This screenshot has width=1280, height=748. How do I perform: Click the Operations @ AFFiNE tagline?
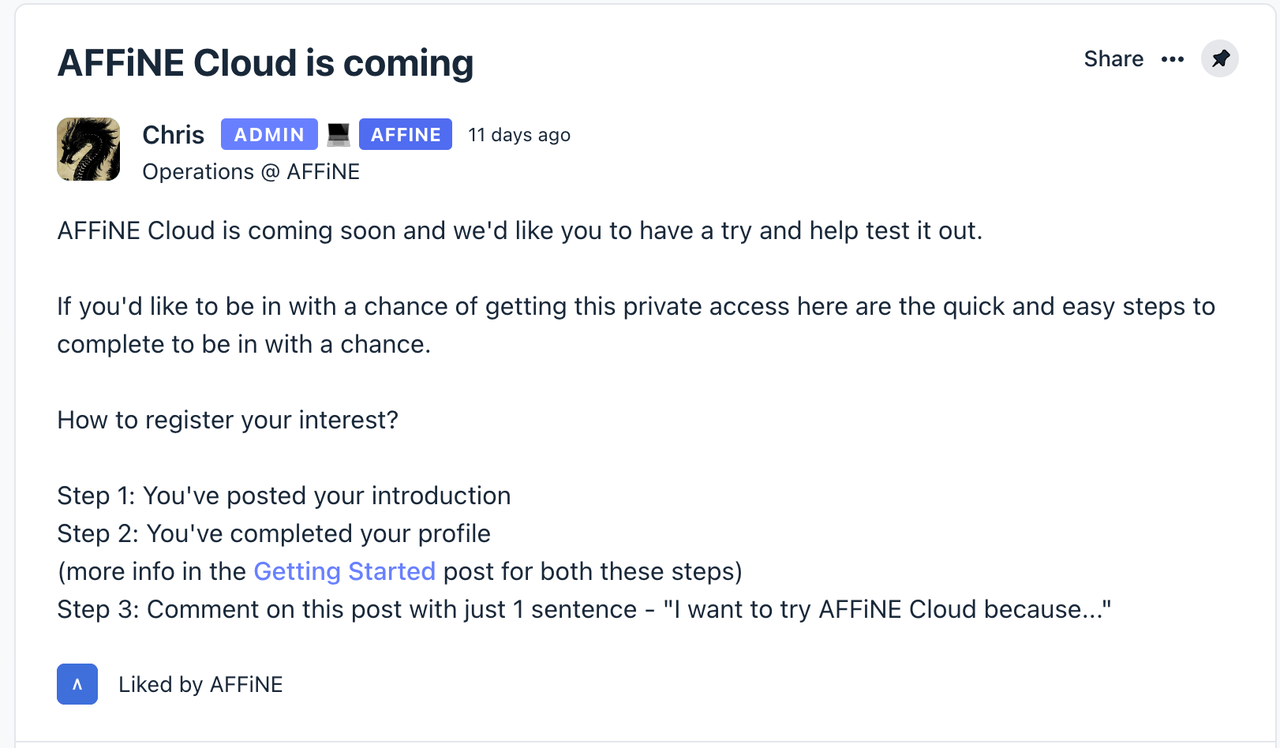tap(251, 171)
